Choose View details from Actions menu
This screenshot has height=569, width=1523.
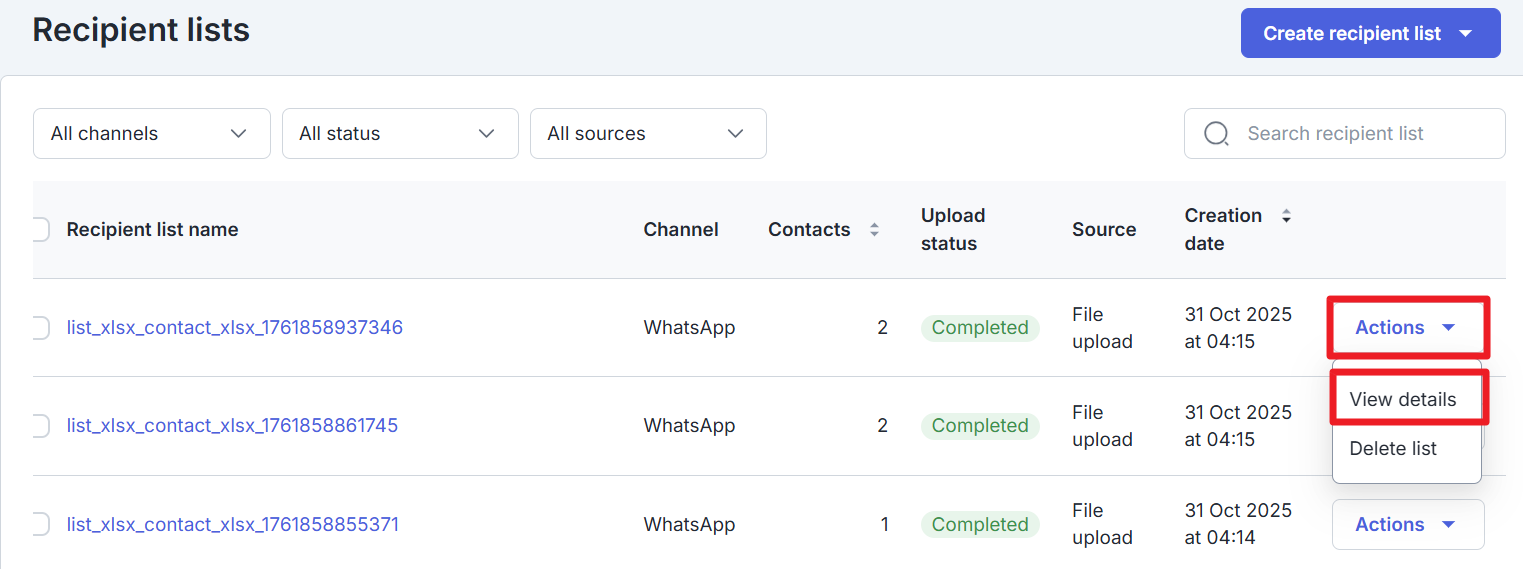tap(1402, 399)
